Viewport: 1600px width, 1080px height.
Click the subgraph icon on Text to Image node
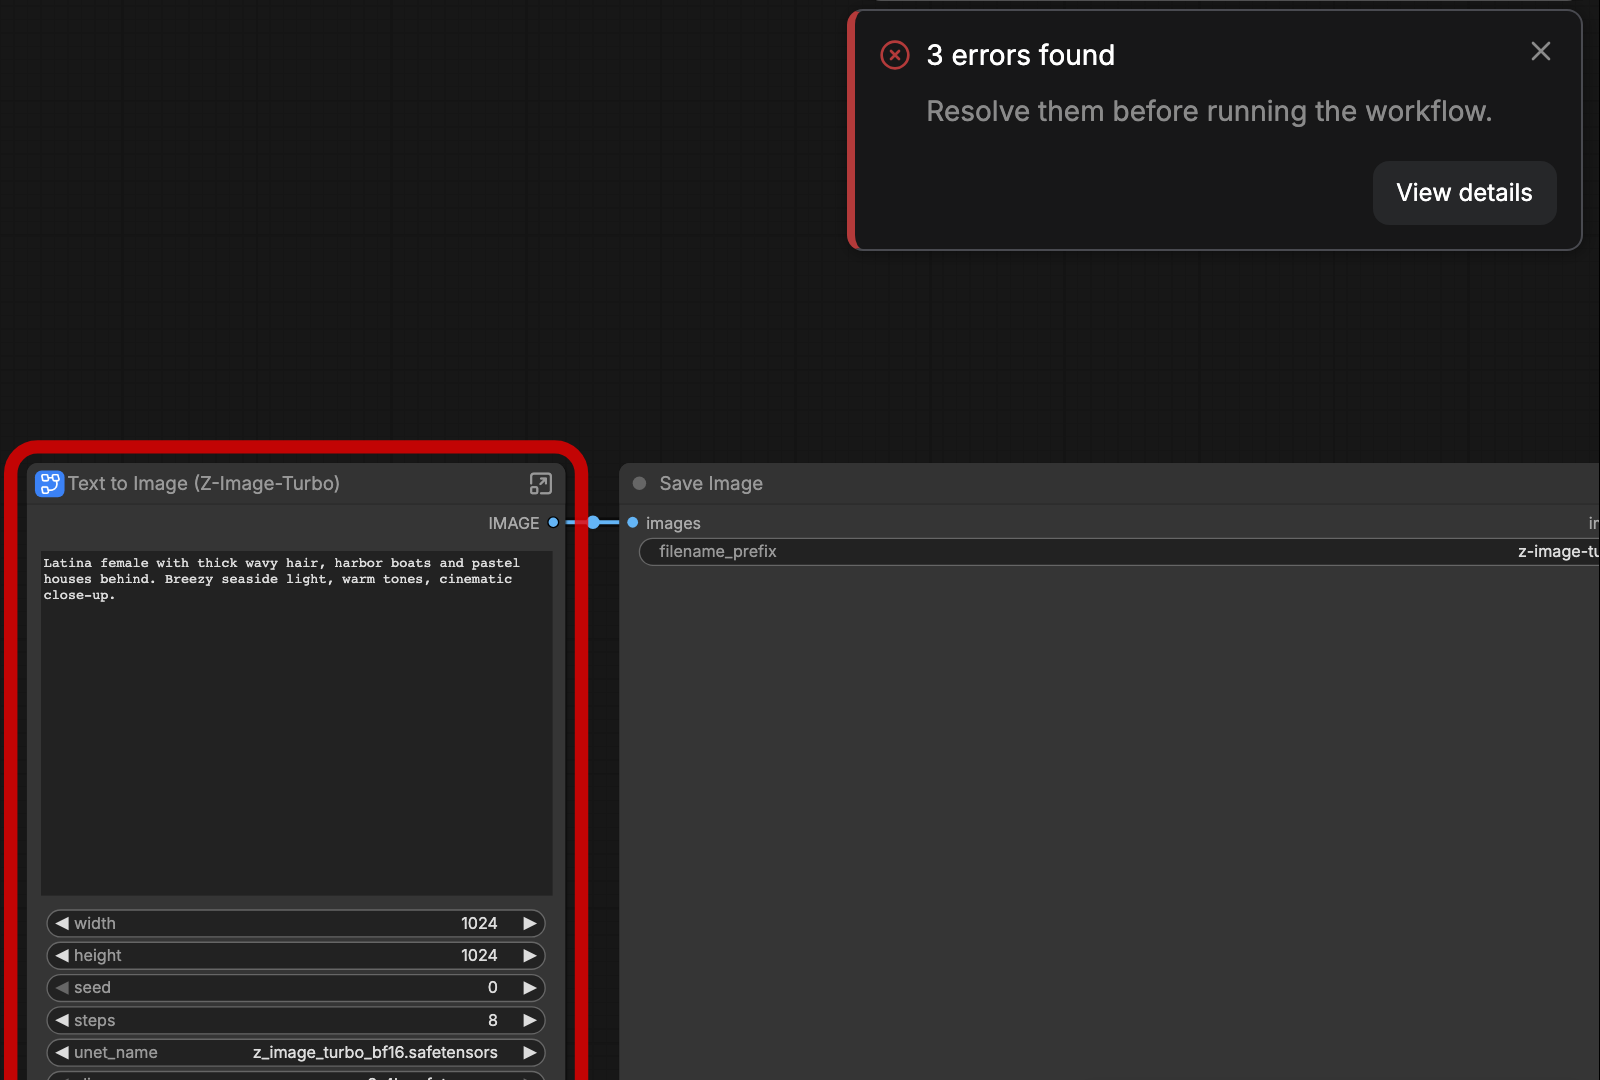tap(49, 484)
